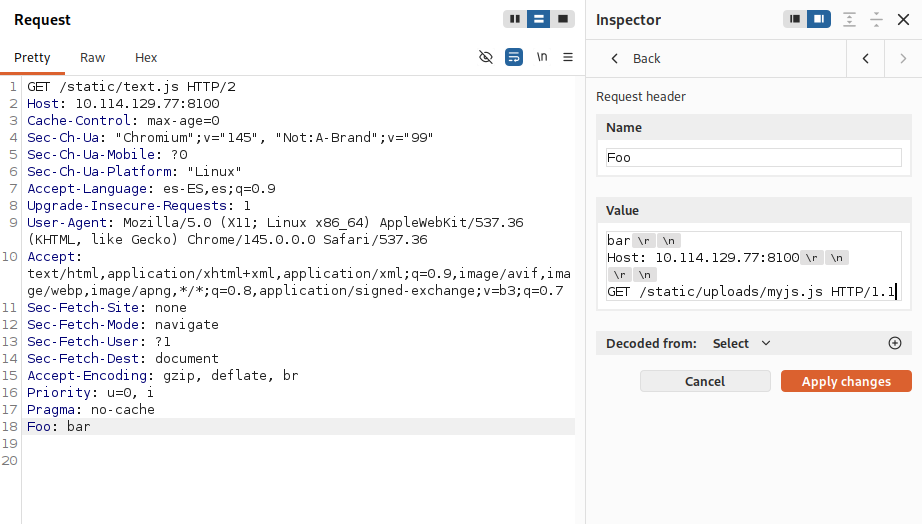Open the Hex tab
Screen dimensions: 922x524
(146, 58)
